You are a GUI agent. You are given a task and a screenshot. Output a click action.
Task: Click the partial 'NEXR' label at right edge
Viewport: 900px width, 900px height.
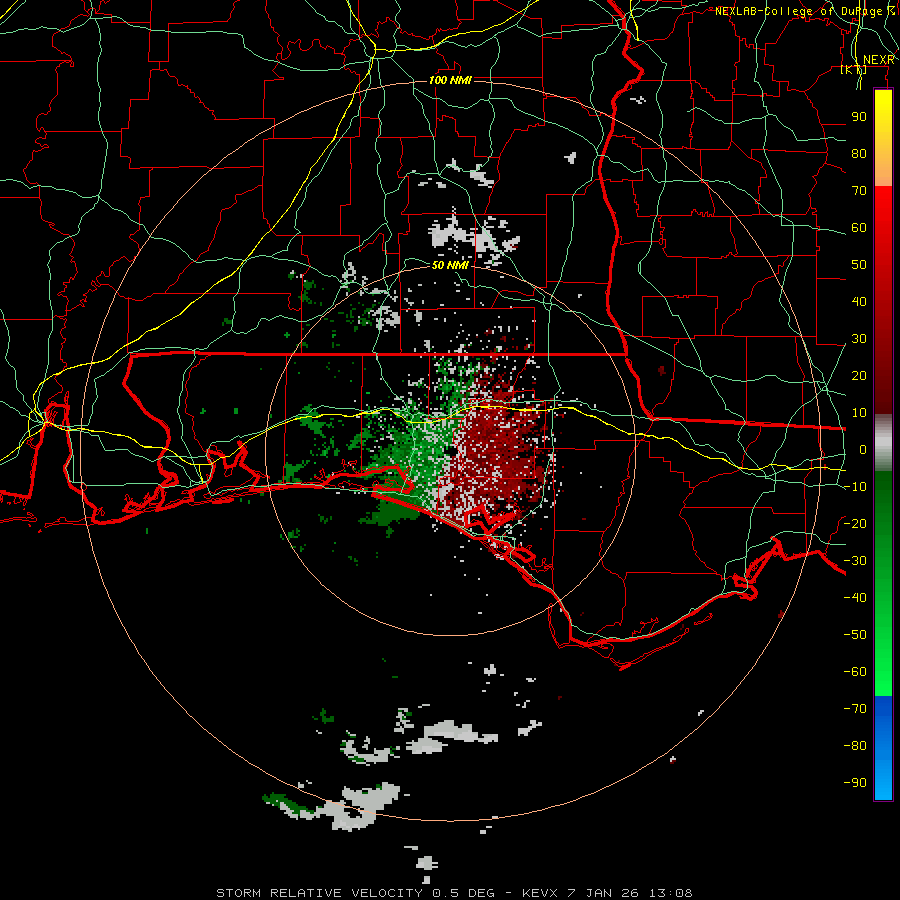879,60
